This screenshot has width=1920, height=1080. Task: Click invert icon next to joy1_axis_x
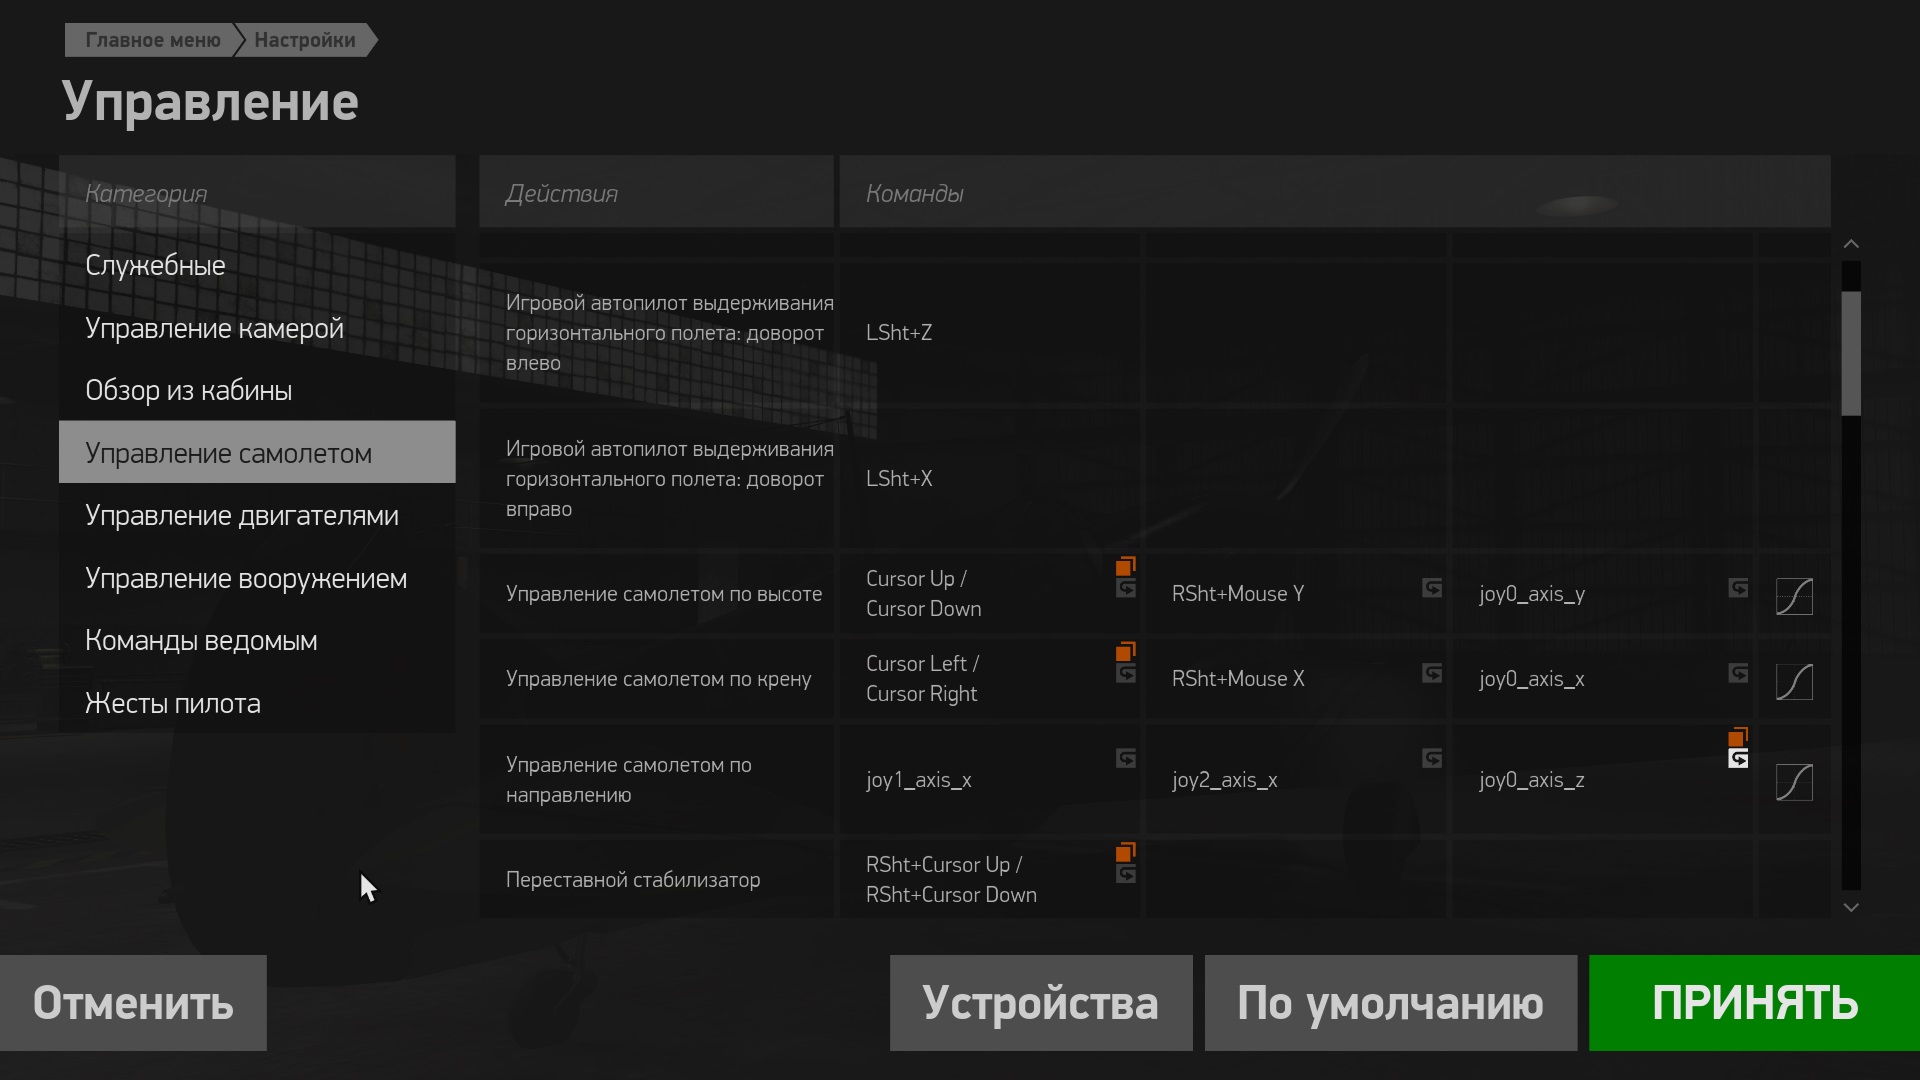tap(1126, 758)
